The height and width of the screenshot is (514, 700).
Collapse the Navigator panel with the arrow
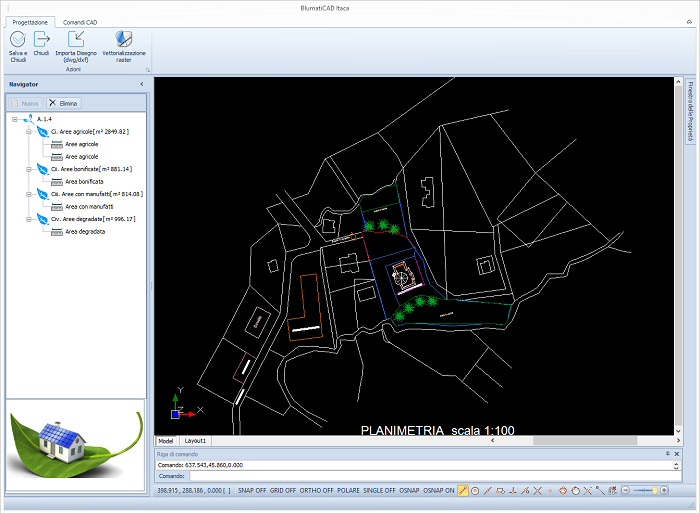click(x=141, y=84)
